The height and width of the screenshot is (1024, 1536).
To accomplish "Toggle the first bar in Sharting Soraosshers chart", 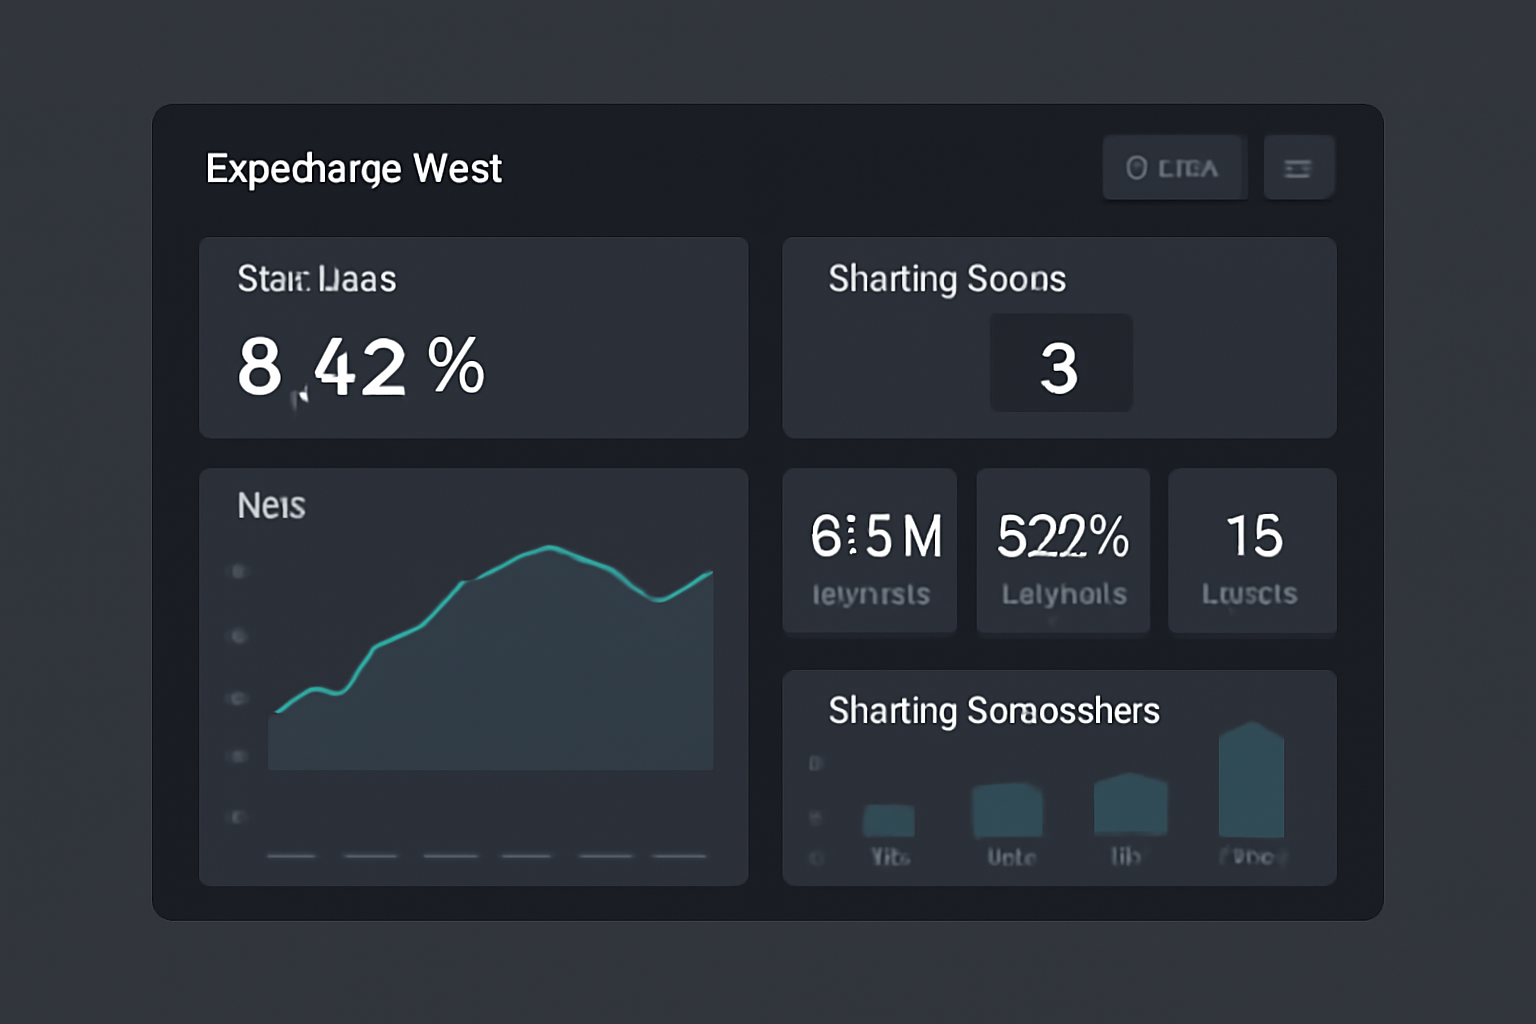I will (888, 822).
